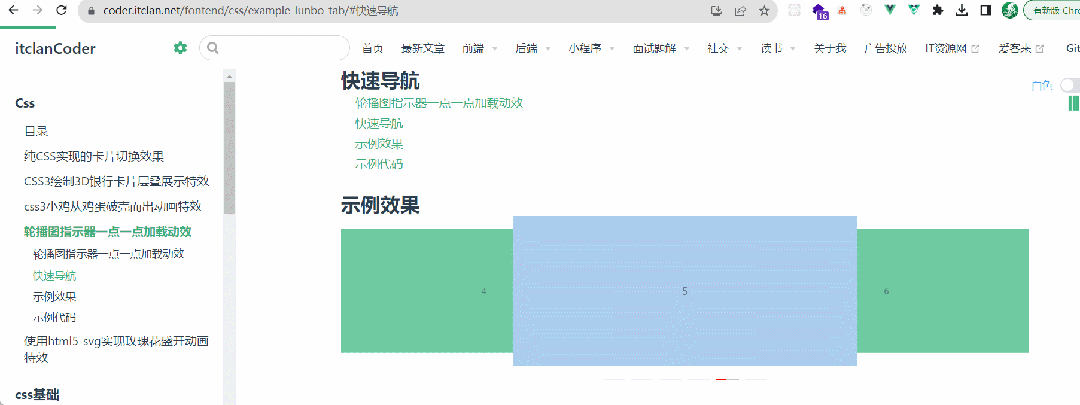Open the Chrome downloads icon
1080x405 pixels.
point(962,10)
